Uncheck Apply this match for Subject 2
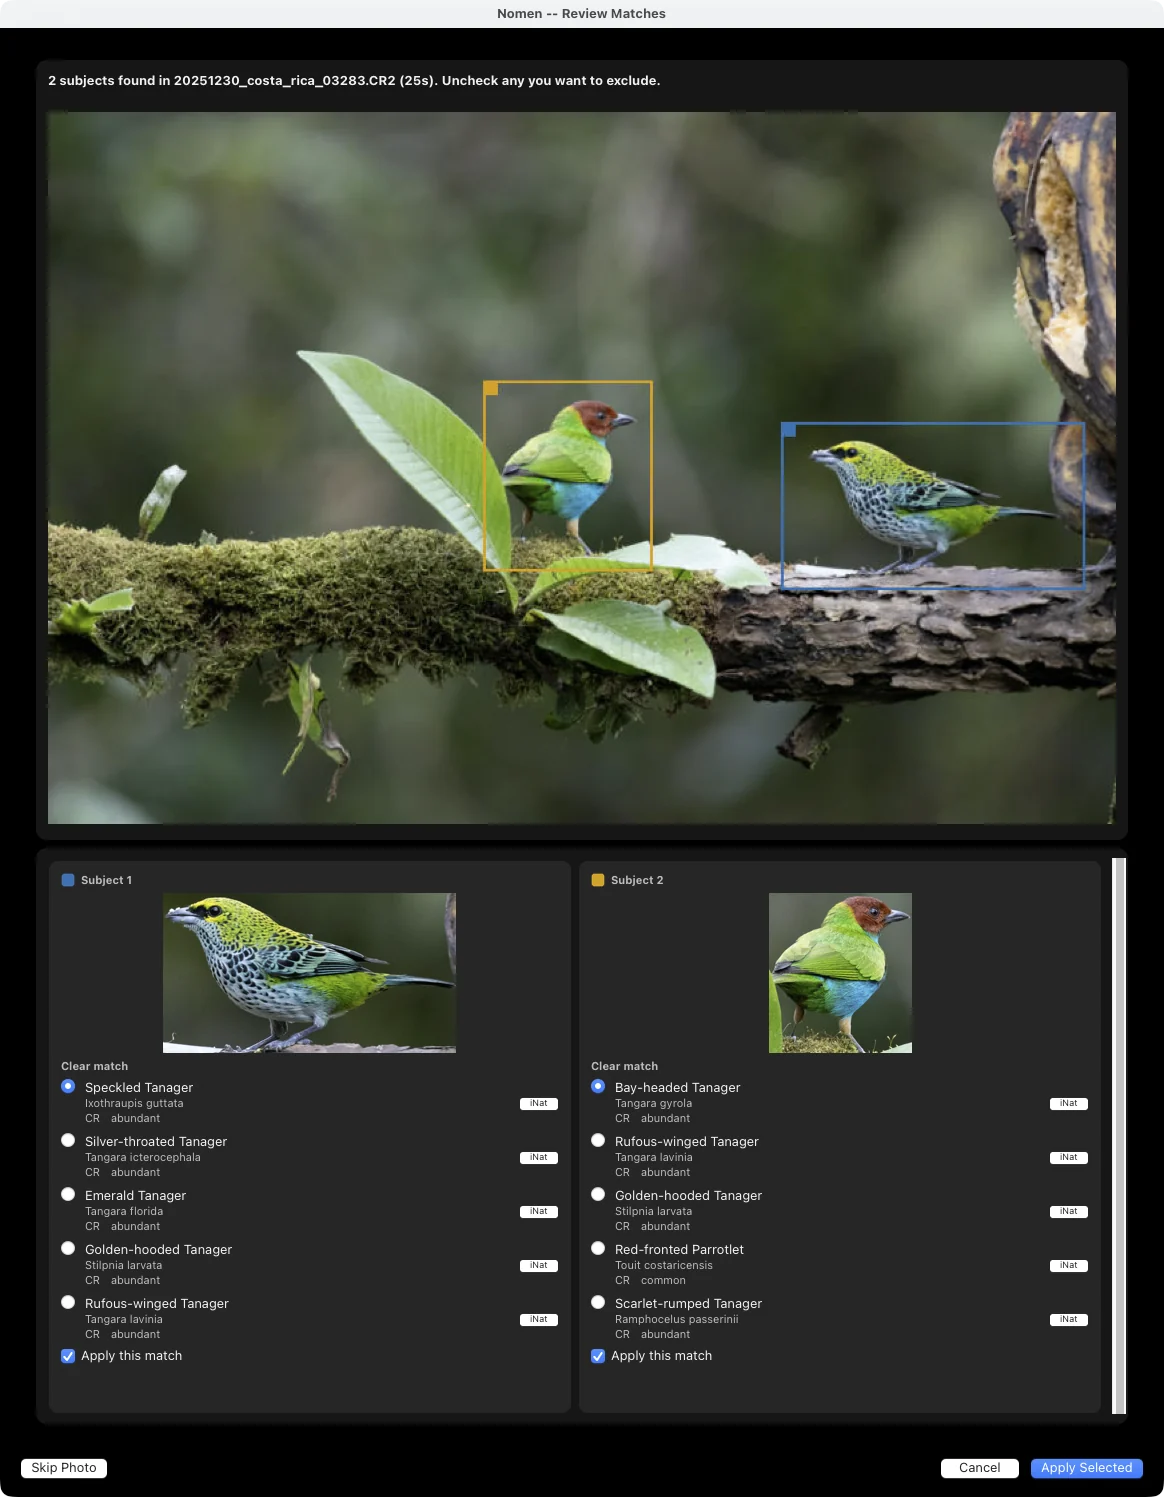 point(598,1356)
